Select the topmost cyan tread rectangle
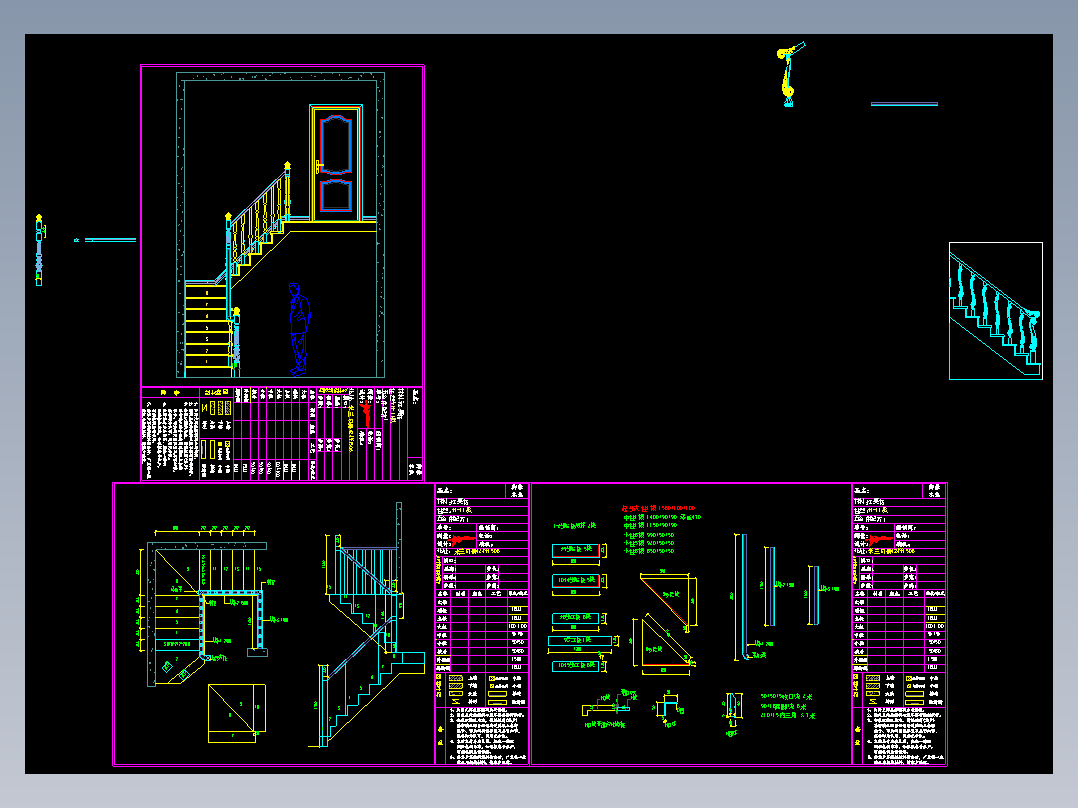 click(x=576, y=550)
